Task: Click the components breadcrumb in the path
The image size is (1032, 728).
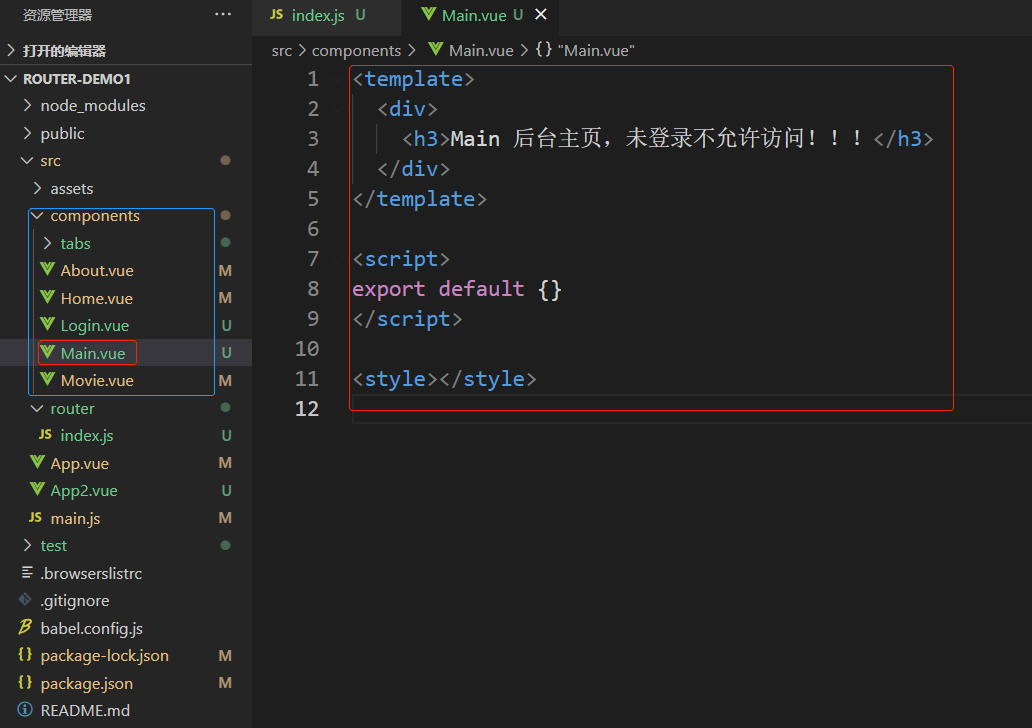Action: pos(356,50)
